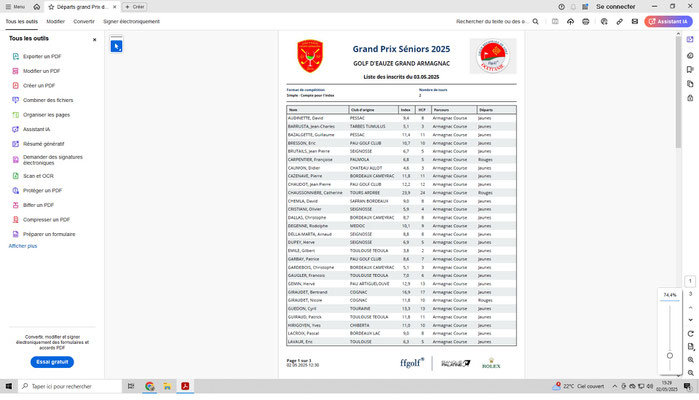This screenshot has height=400, width=699.
Task: Switch to the Modifier tab
Action: (56, 21)
